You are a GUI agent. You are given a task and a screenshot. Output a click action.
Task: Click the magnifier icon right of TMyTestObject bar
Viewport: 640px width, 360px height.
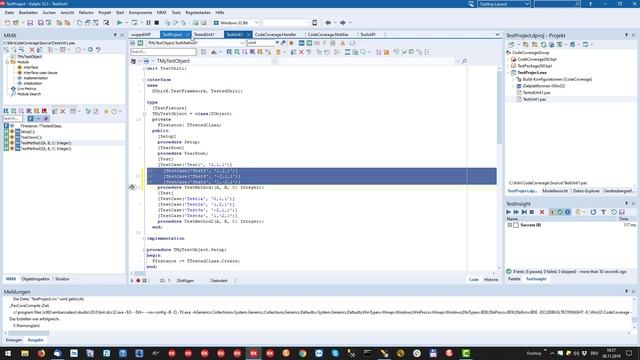pos(464,61)
